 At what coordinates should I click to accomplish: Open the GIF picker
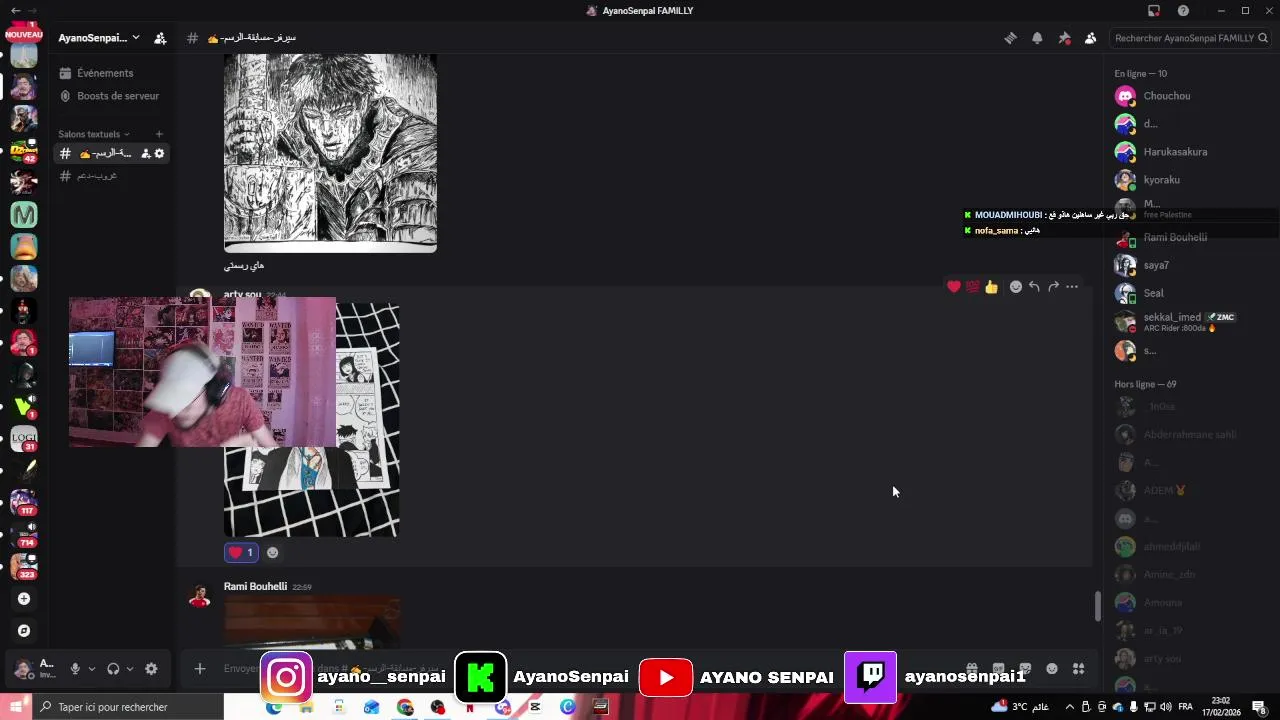click(x=998, y=669)
